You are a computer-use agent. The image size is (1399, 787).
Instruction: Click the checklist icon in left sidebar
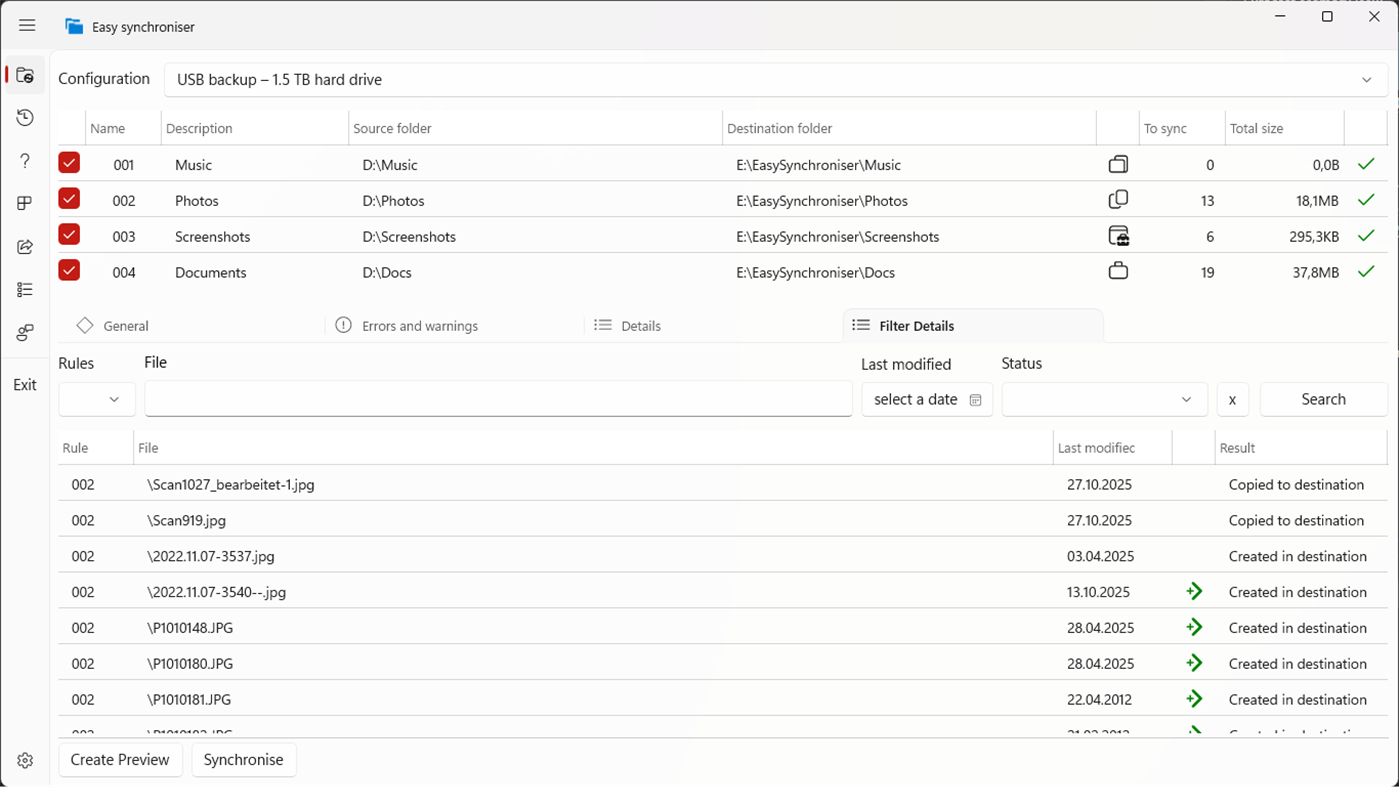tap(25, 290)
